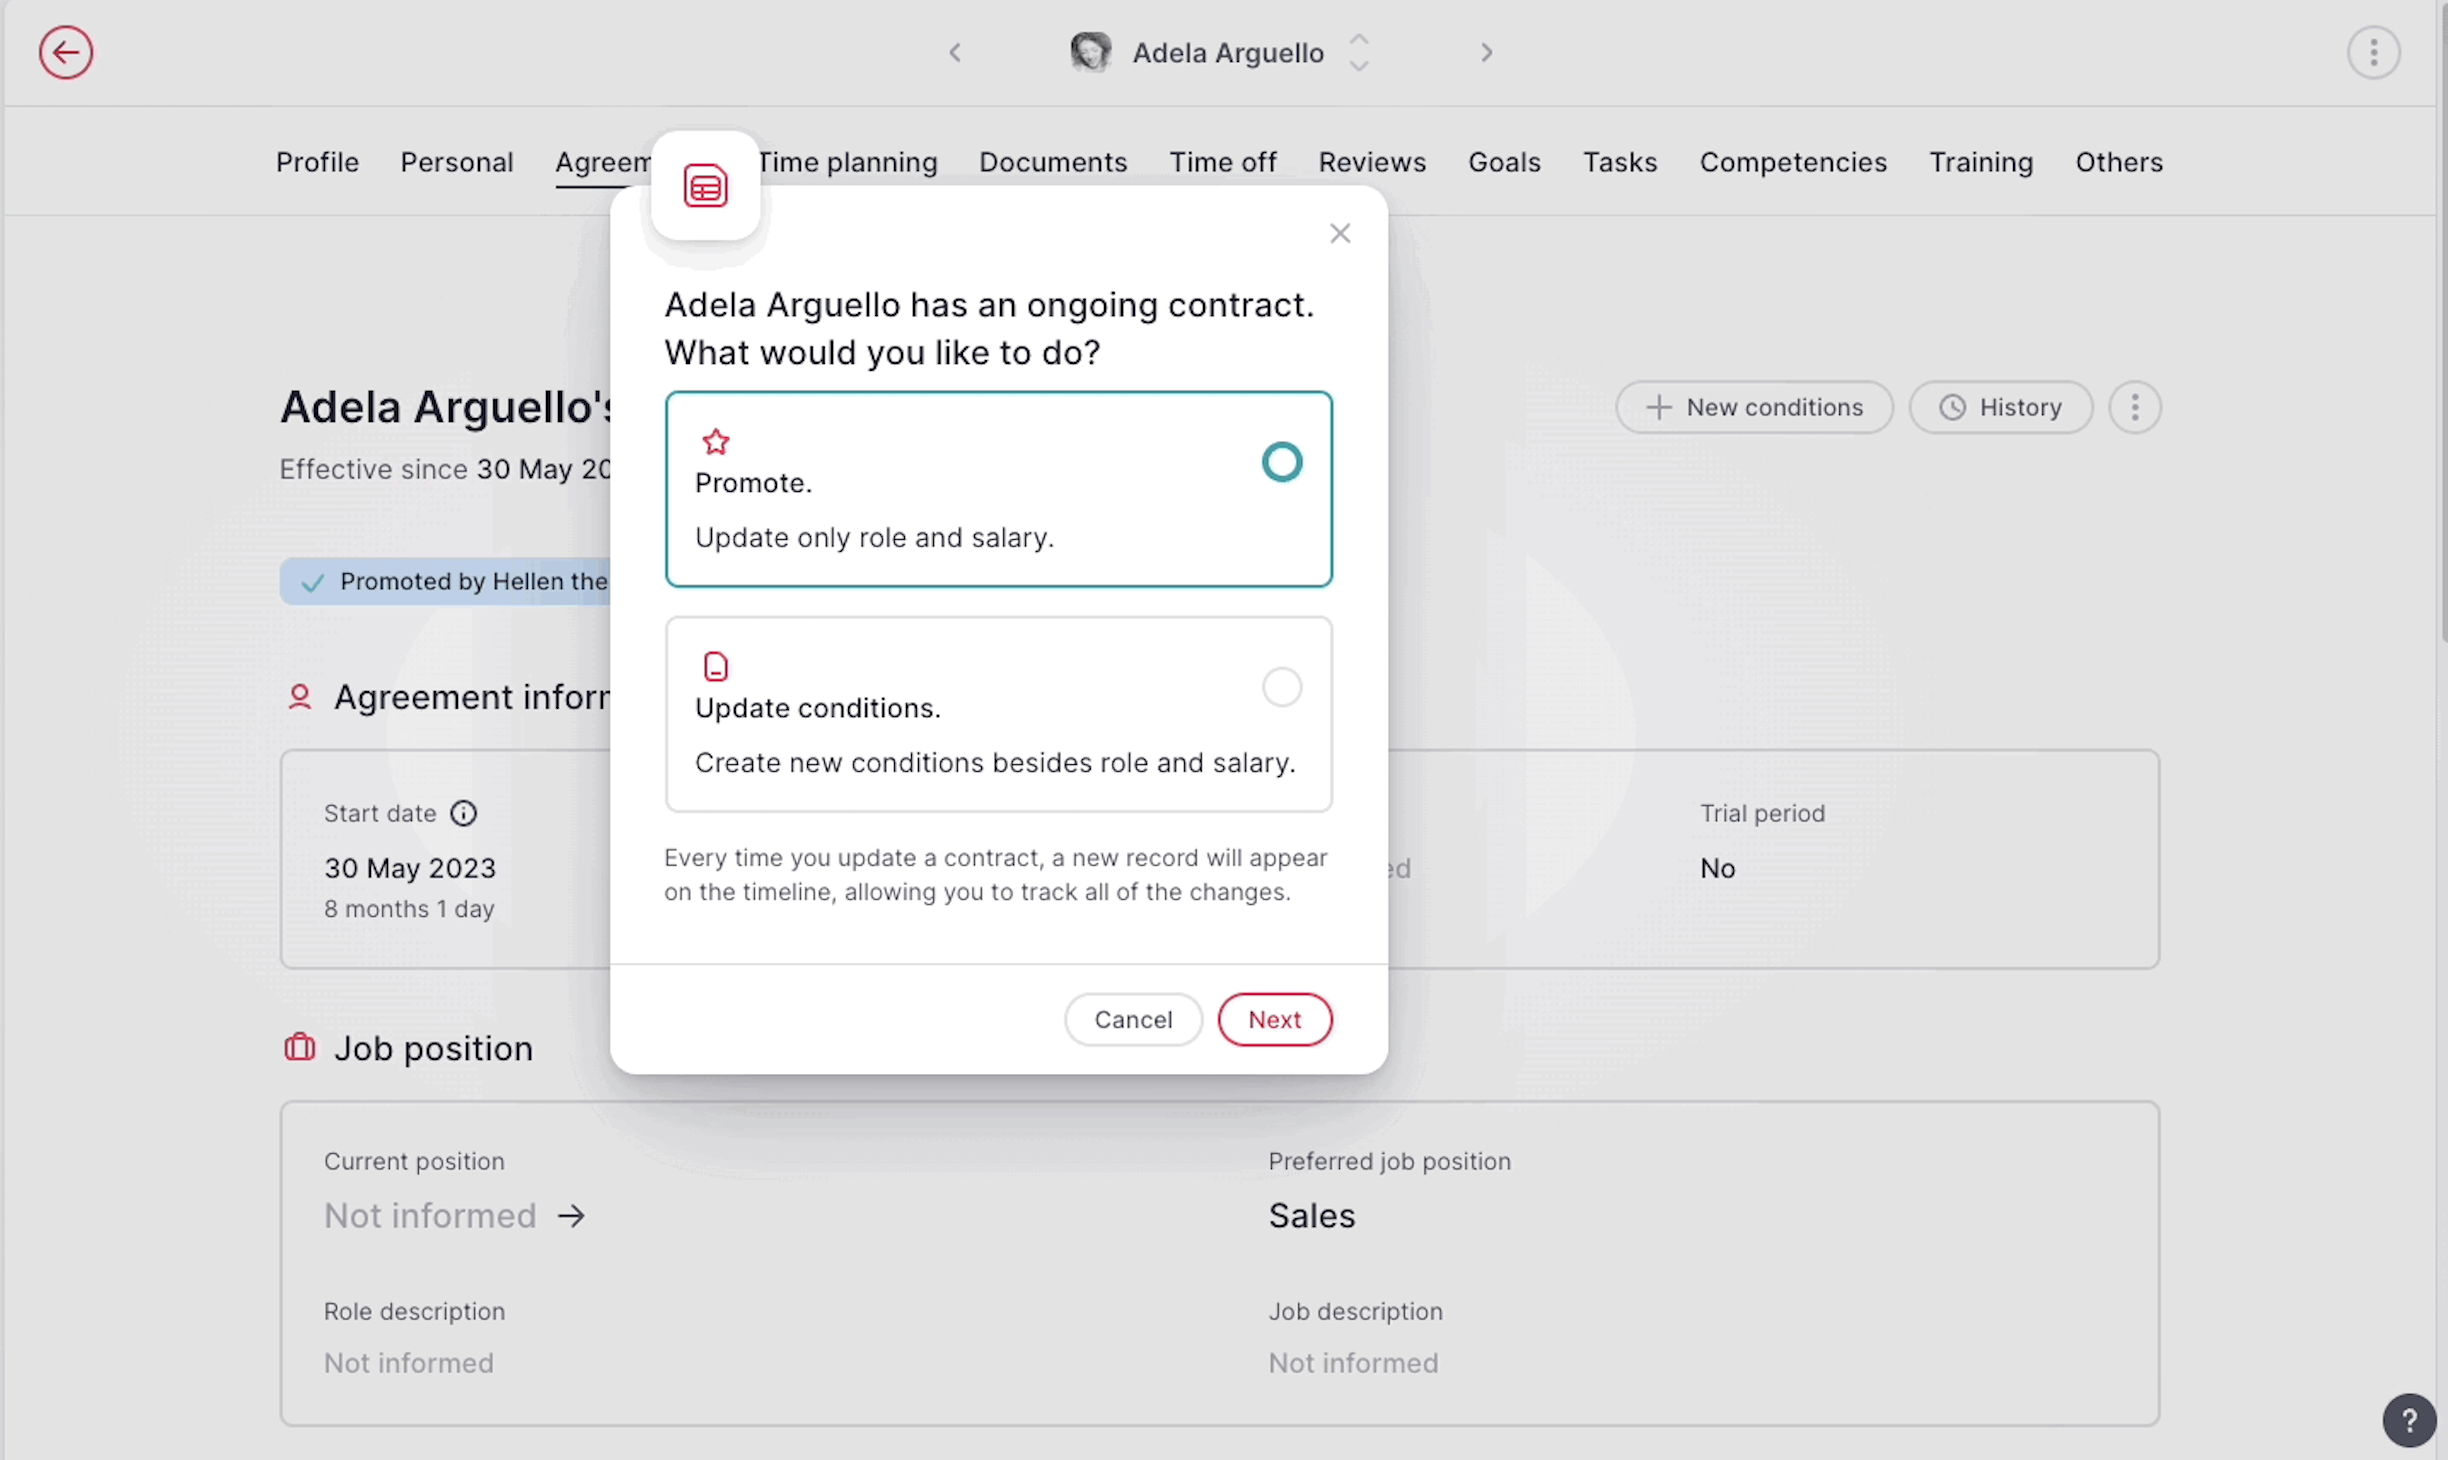Go to previous employee with left chevron
Image resolution: width=2448 pixels, height=1460 pixels.
[x=955, y=52]
